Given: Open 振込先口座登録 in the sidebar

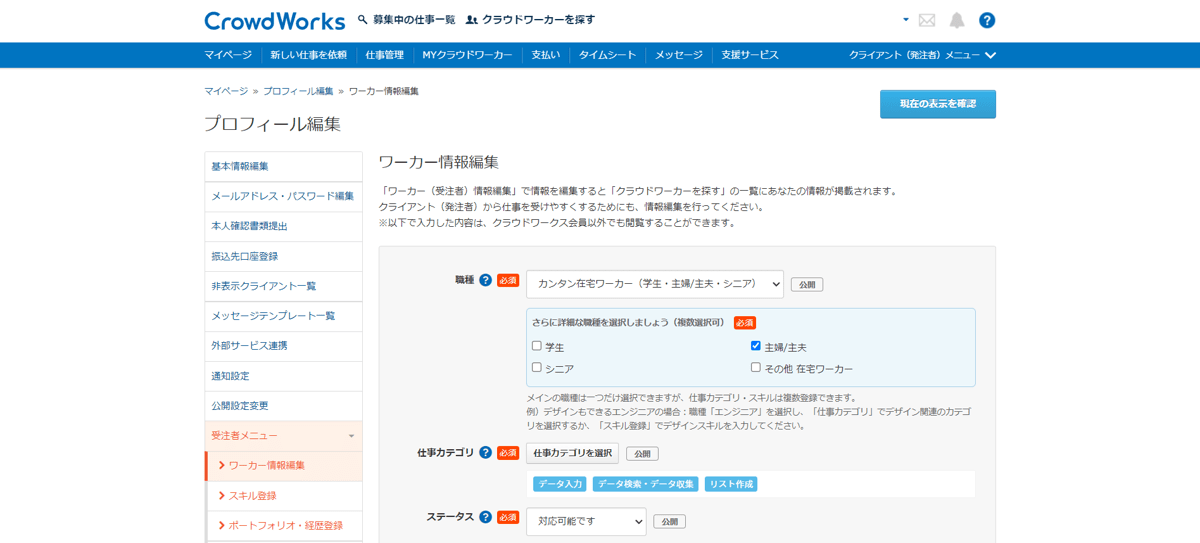Looking at the screenshot, I should [284, 256].
